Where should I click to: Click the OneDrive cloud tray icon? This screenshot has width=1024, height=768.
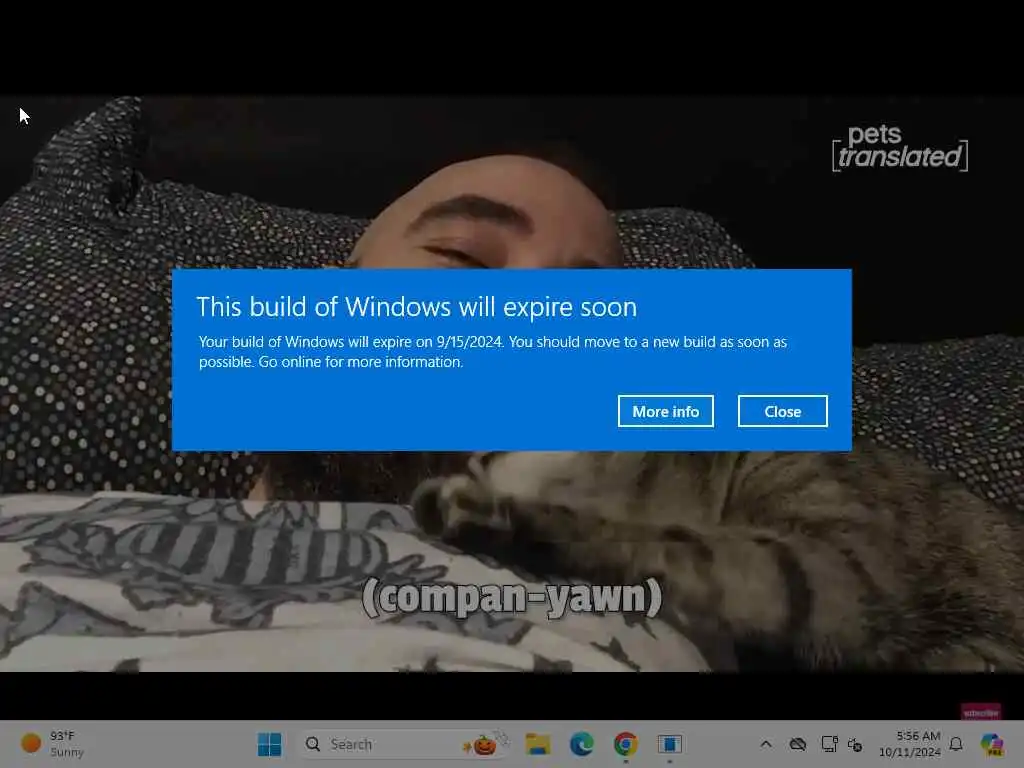[797, 744]
